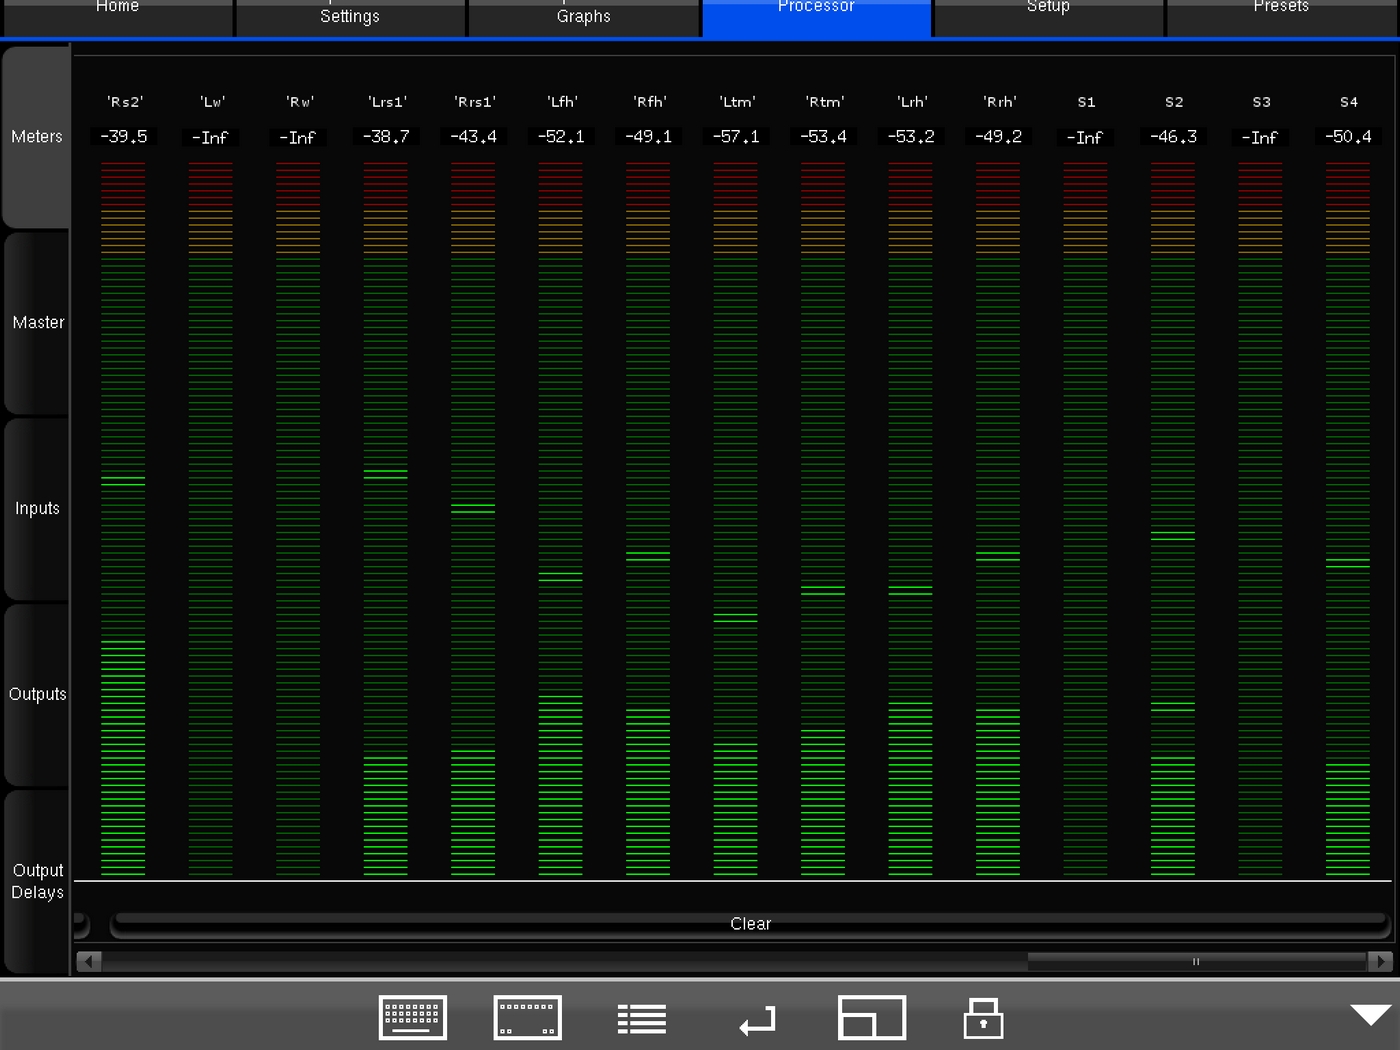Click the compact keyboard icon

tap(527, 1018)
